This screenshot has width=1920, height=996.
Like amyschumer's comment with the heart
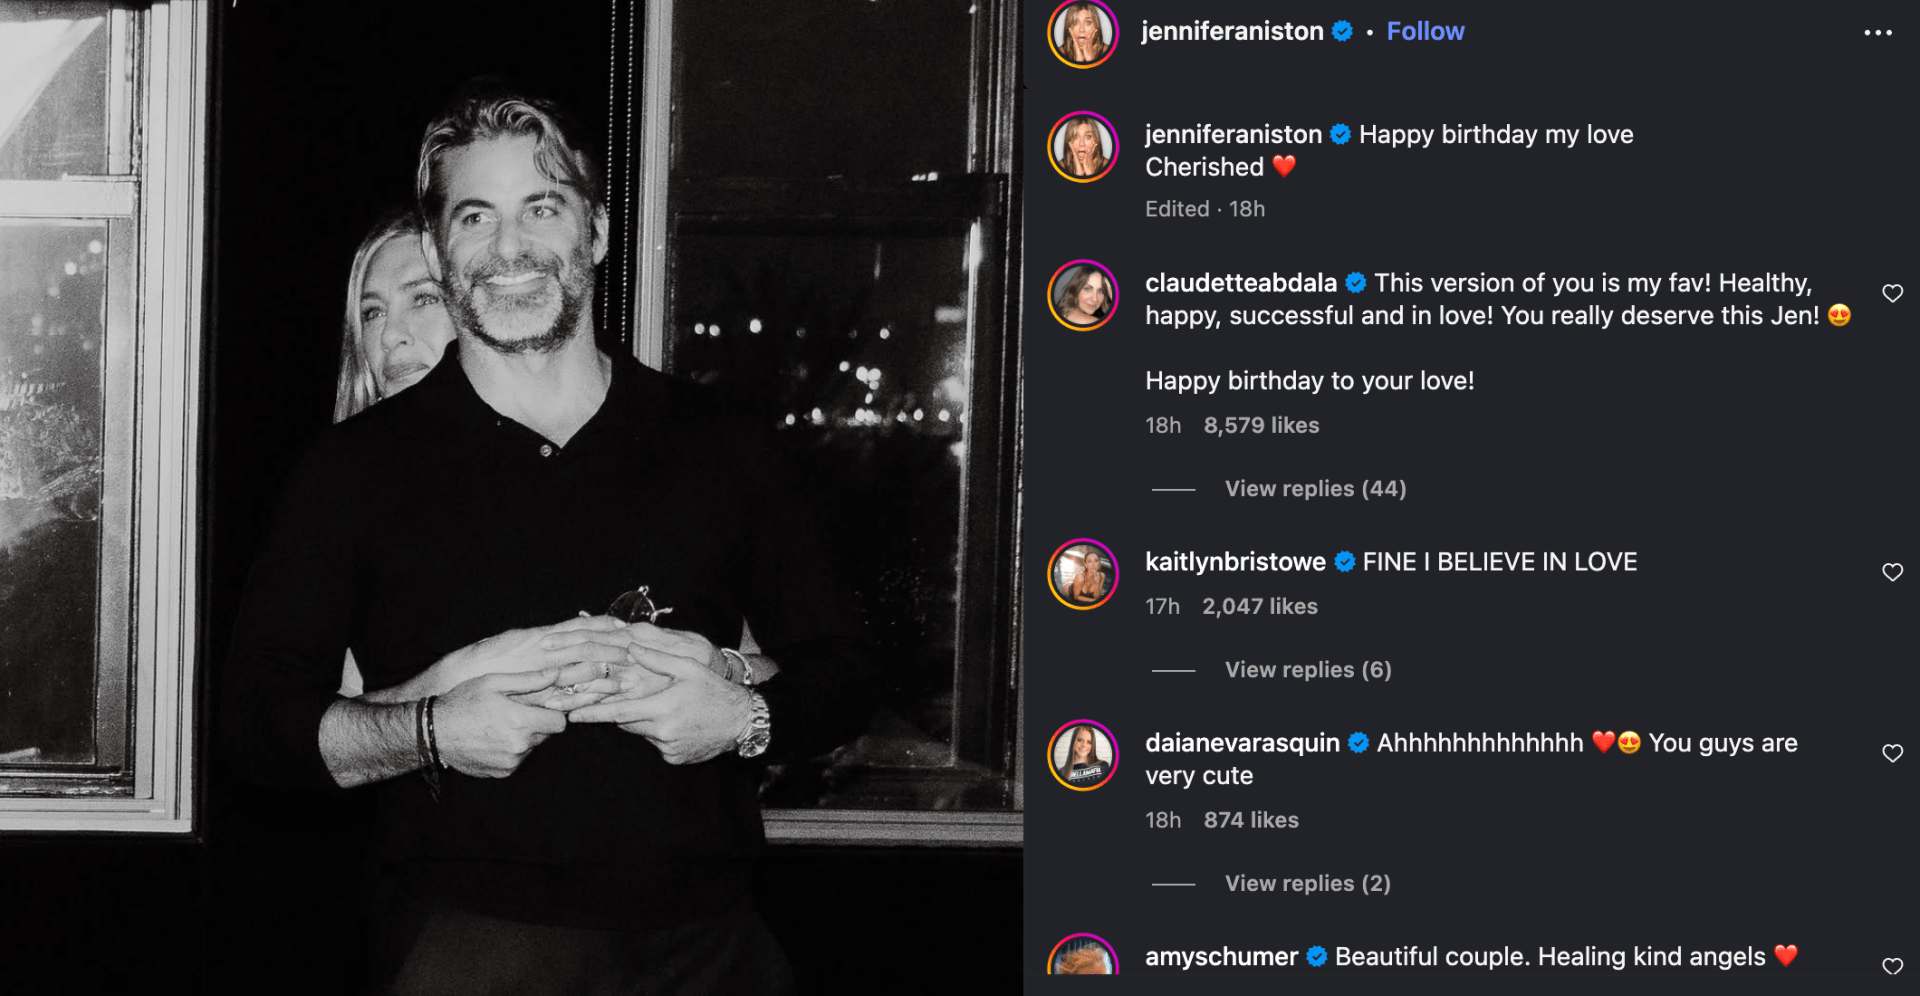(1892, 966)
